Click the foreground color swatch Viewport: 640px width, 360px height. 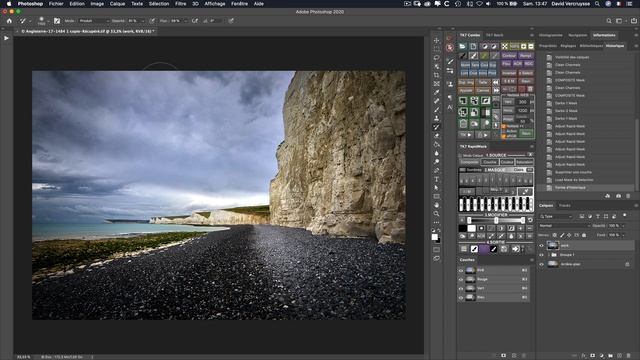(435, 237)
